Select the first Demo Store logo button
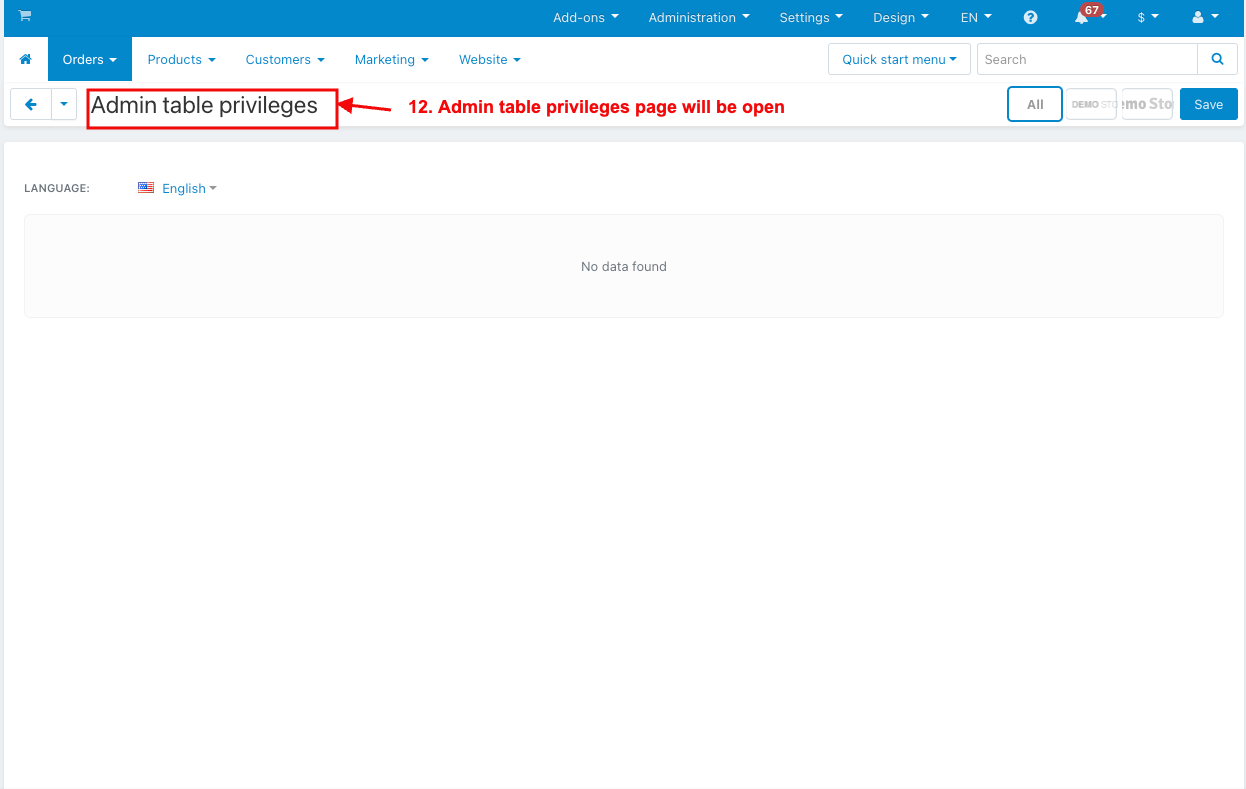Screen dimensions: 1246x789 [1091, 104]
